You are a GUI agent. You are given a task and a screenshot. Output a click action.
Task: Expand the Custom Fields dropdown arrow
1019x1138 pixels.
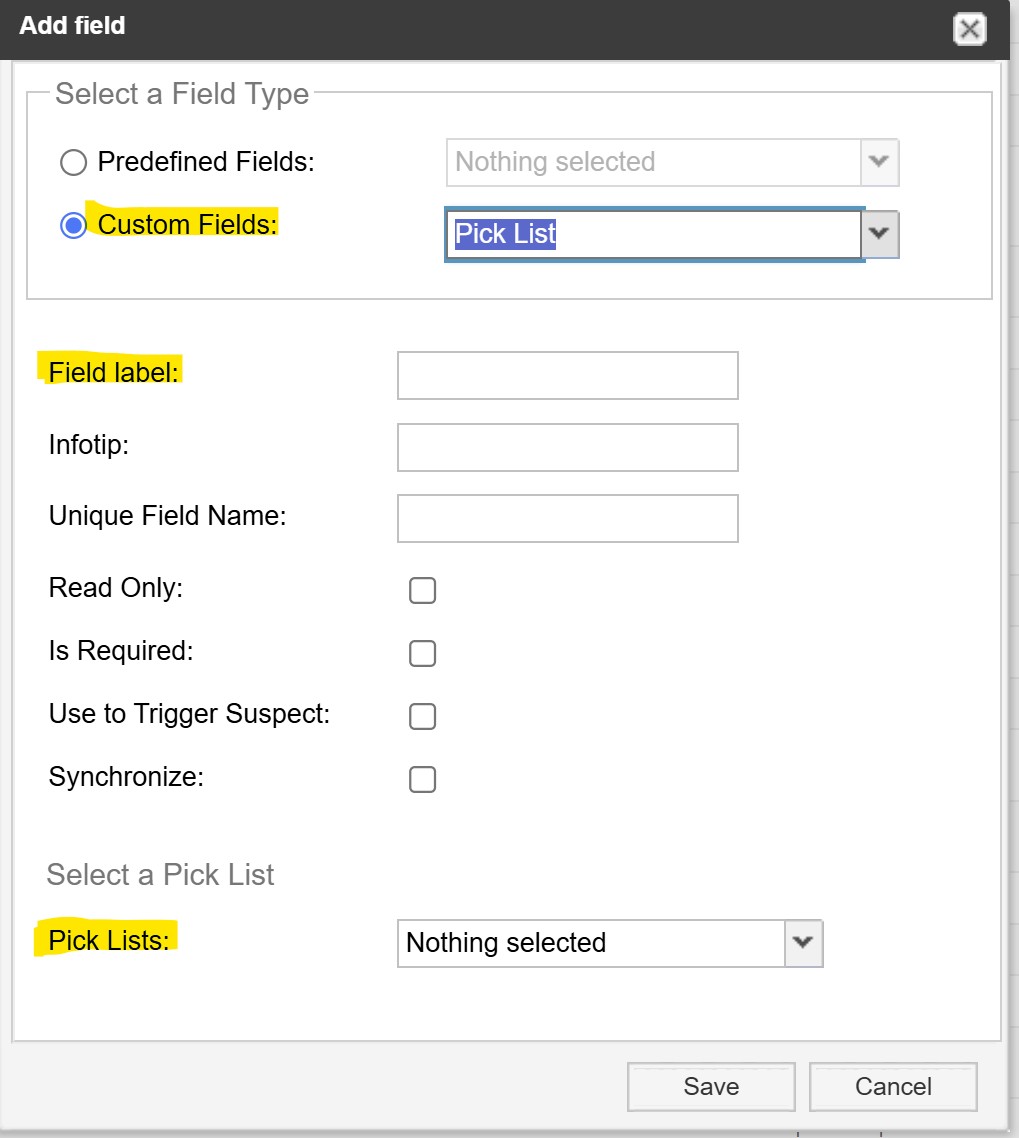pyautogui.click(x=879, y=234)
